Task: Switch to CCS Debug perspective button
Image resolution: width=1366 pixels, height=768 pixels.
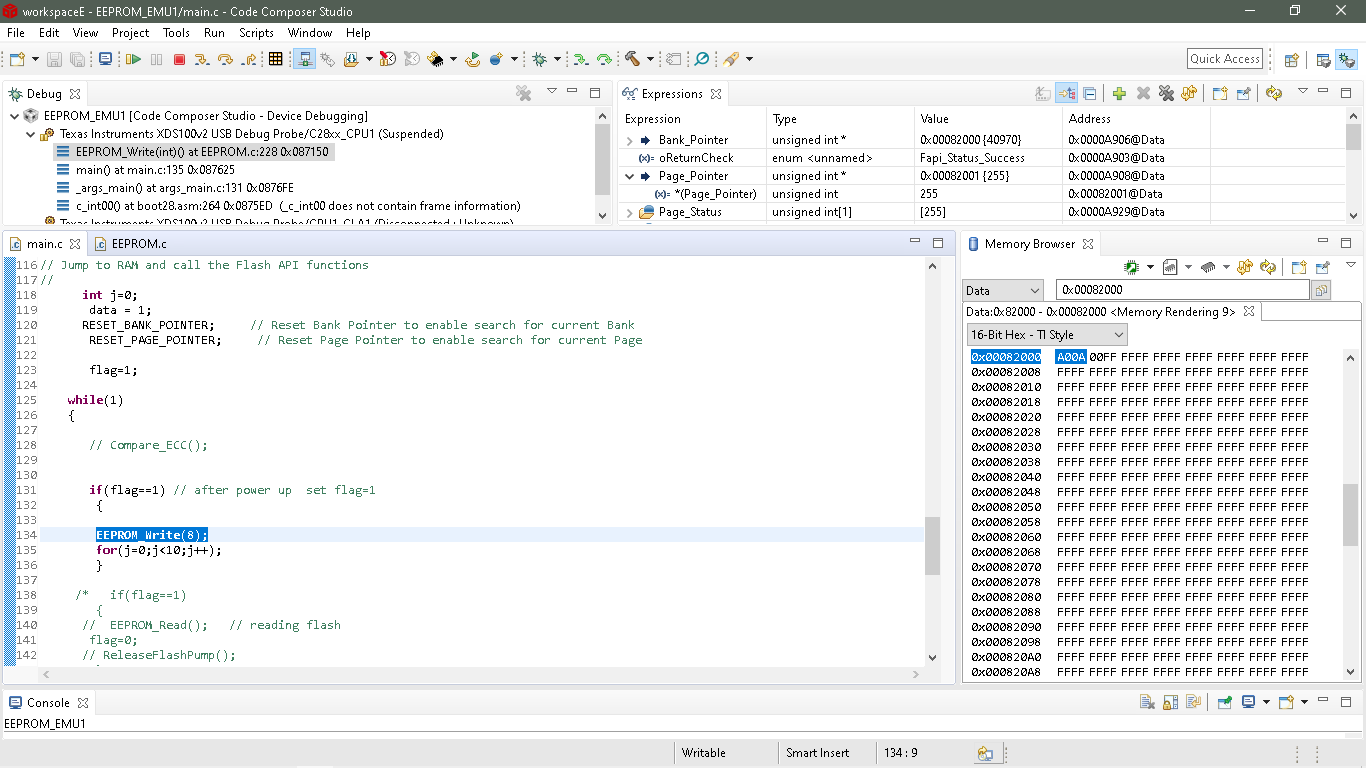Action: [x=1346, y=60]
